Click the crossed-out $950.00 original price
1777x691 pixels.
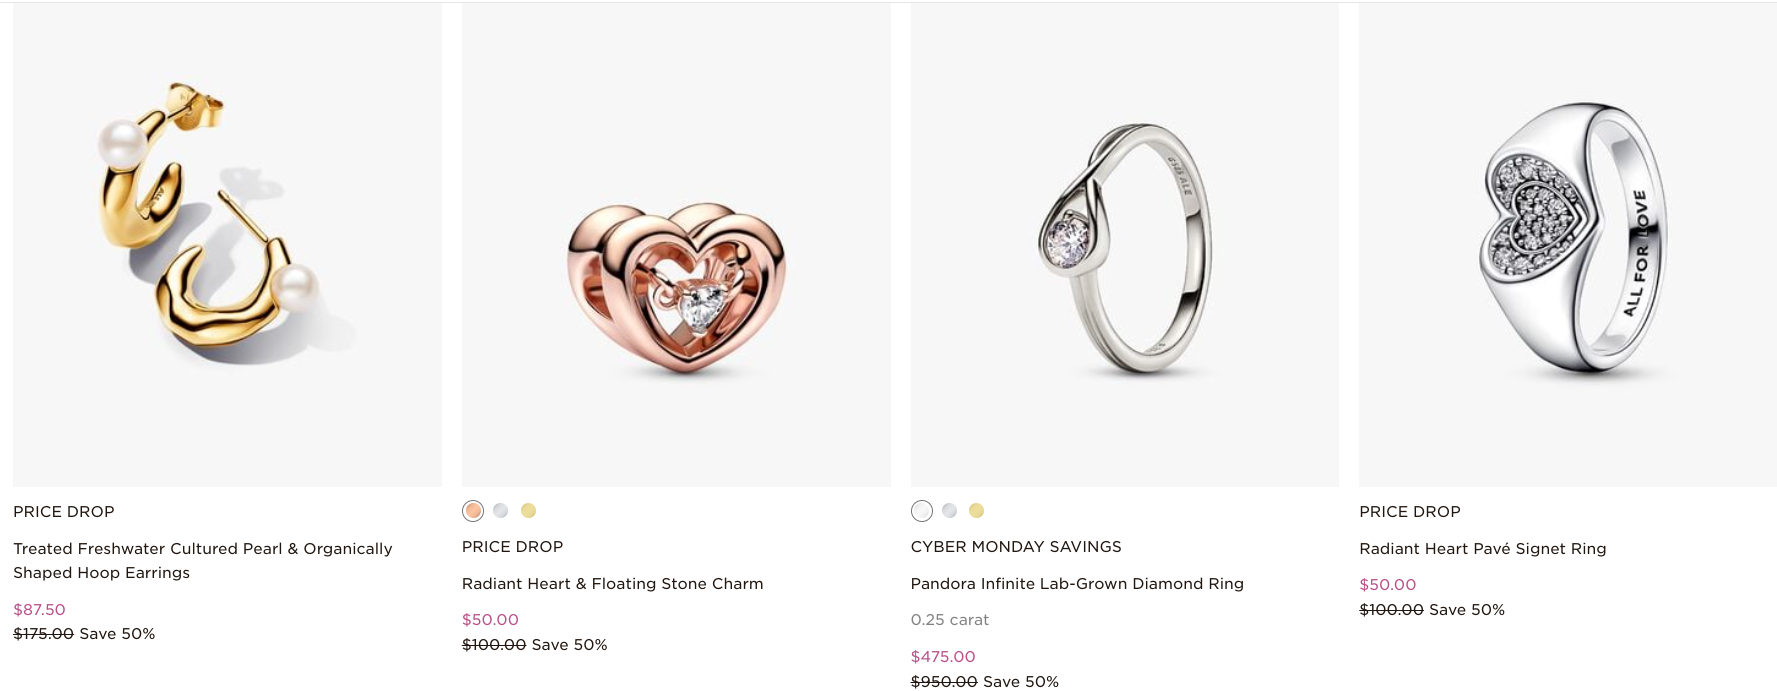pyautogui.click(x=944, y=681)
